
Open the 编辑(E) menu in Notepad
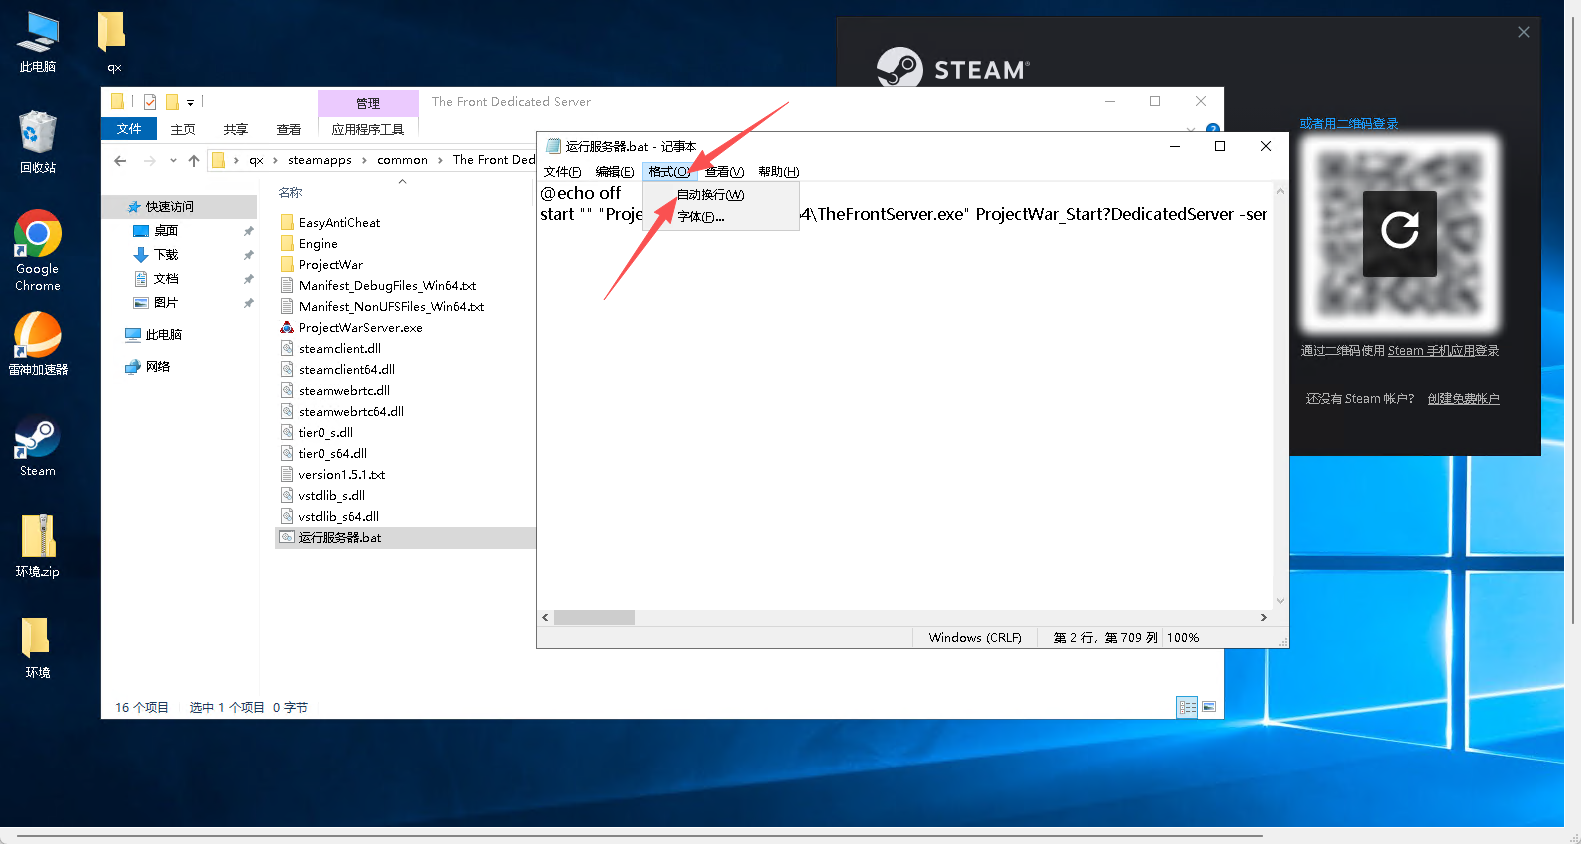[x=614, y=172]
